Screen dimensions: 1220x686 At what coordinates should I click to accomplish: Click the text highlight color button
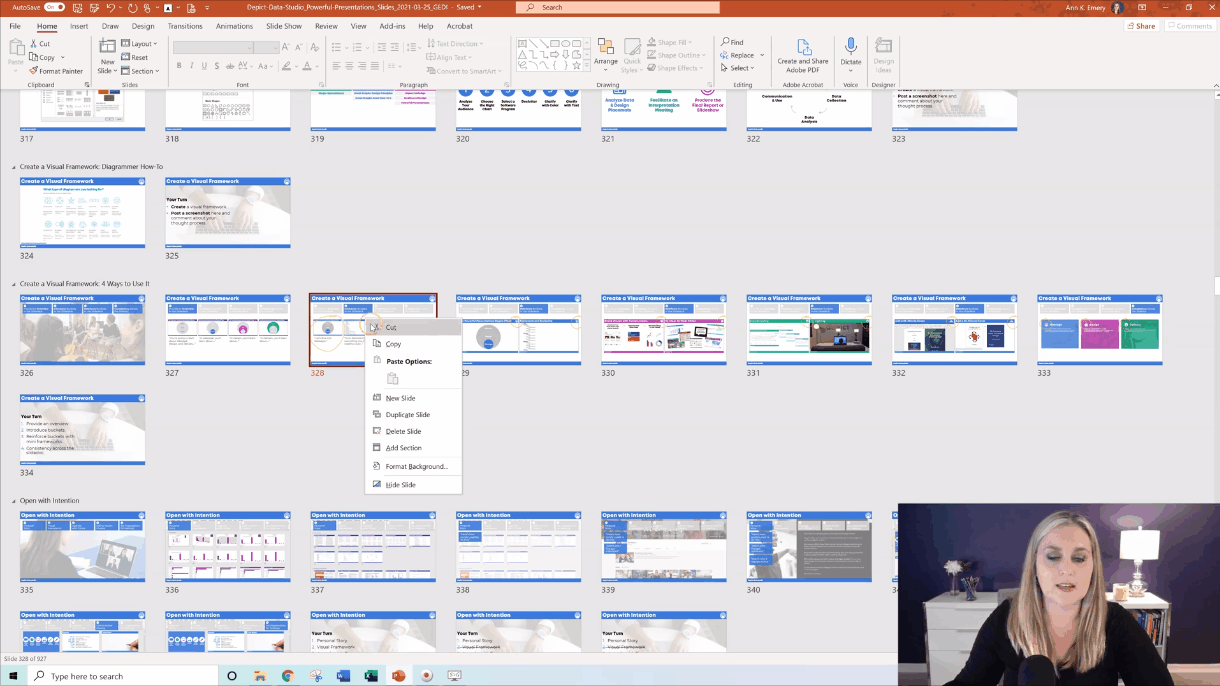coord(286,66)
